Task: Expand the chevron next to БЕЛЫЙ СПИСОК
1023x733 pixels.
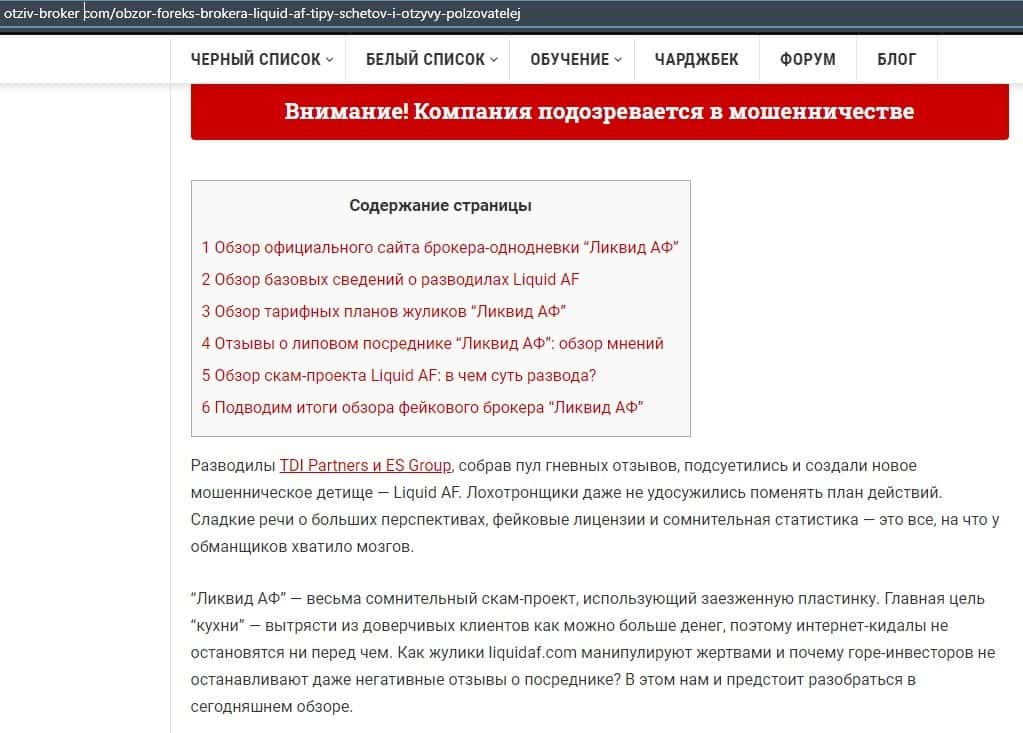Action: 494,59
